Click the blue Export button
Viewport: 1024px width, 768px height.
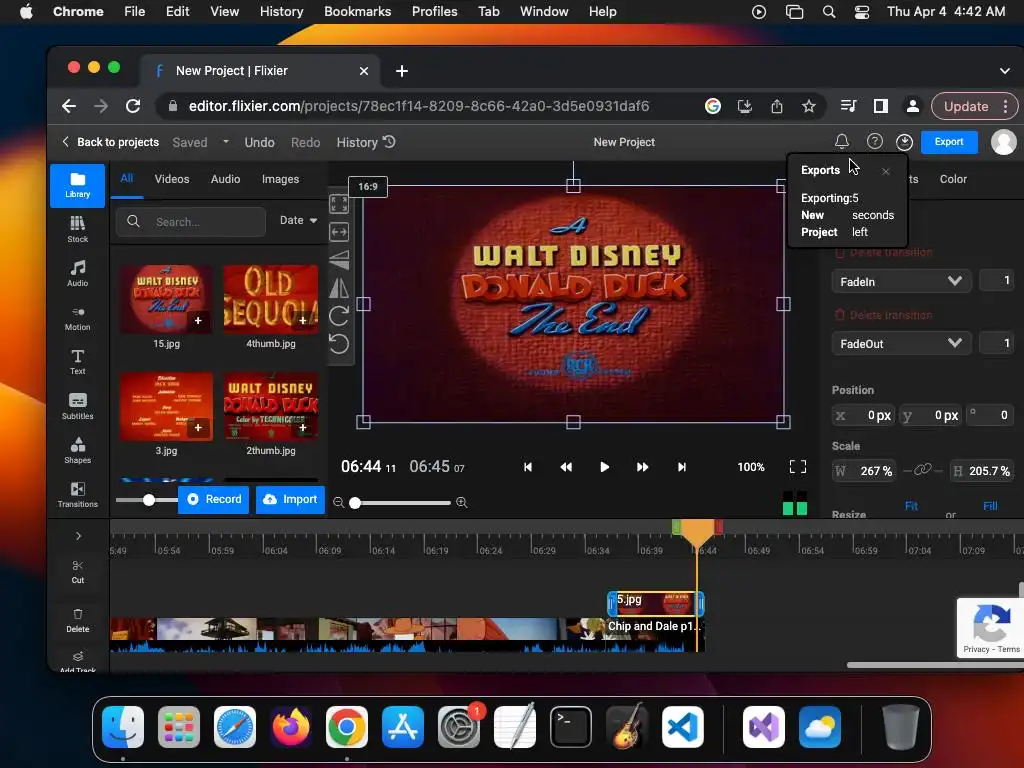click(x=949, y=142)
